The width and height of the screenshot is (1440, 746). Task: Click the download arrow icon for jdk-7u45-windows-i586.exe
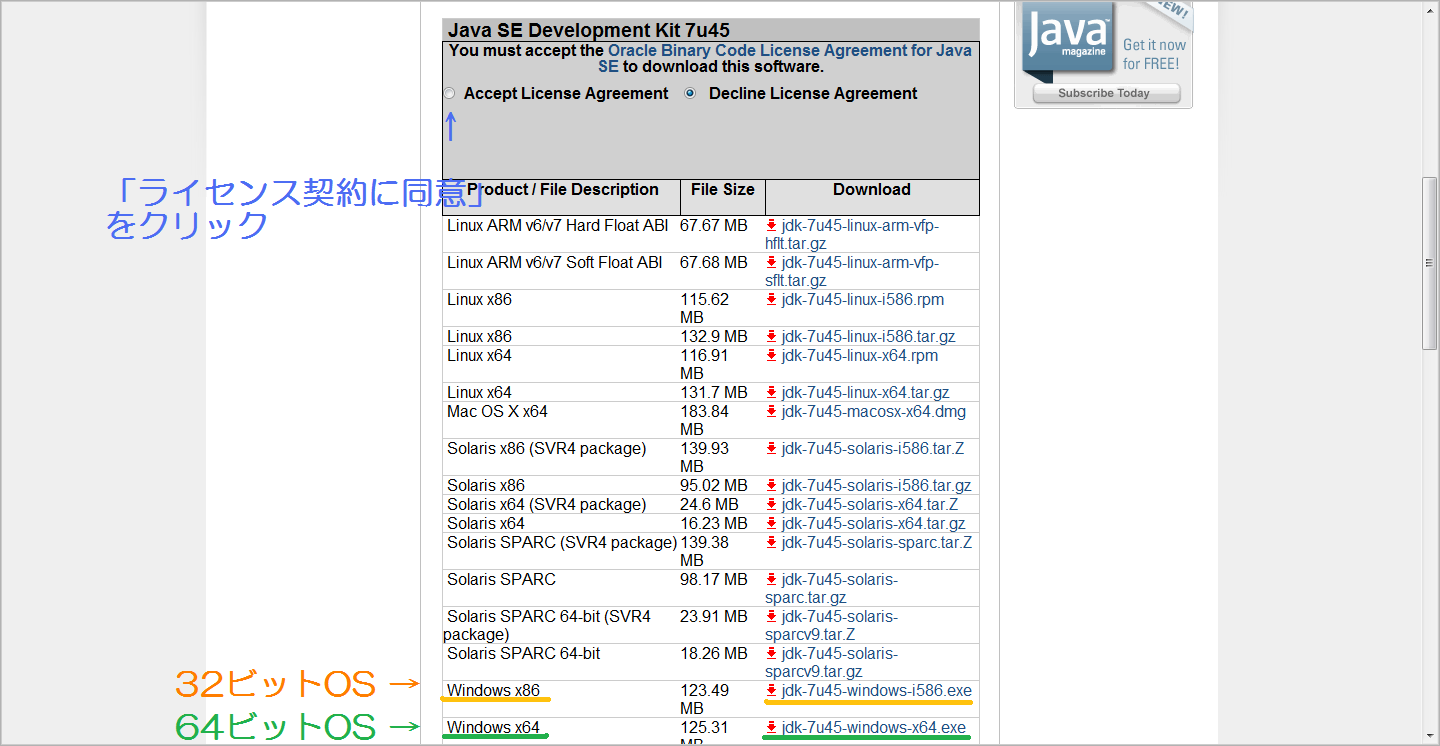771,691
